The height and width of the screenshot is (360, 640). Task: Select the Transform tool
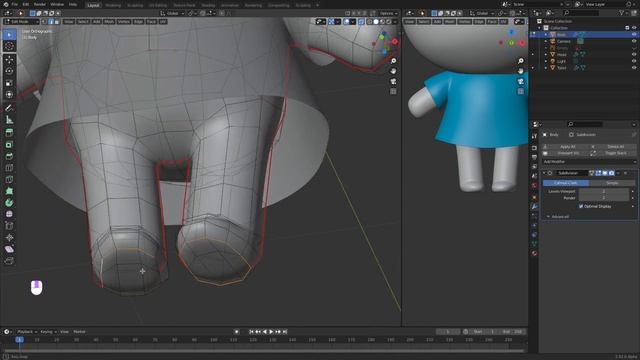pyautogui.click(x=9, y=95)
